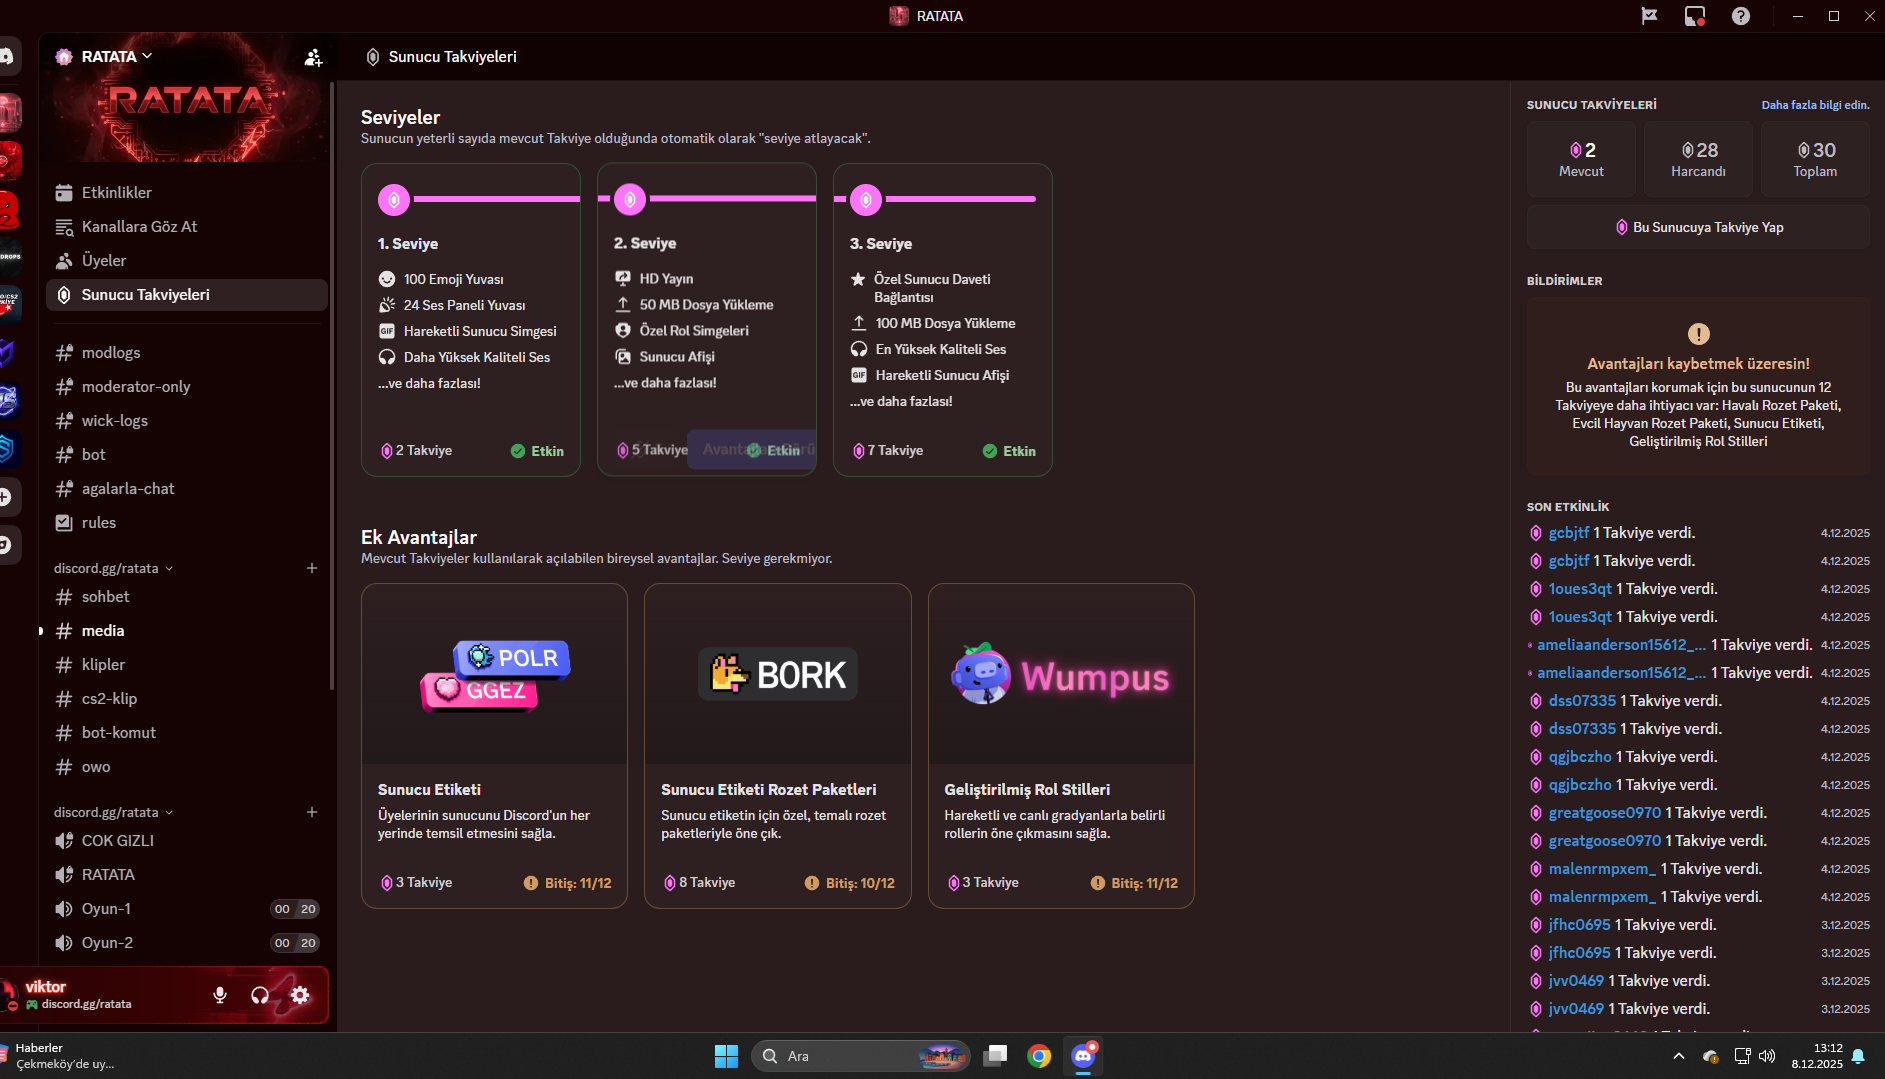
Task: Mute the microphone in the user panel
Action: pos(220,995)
